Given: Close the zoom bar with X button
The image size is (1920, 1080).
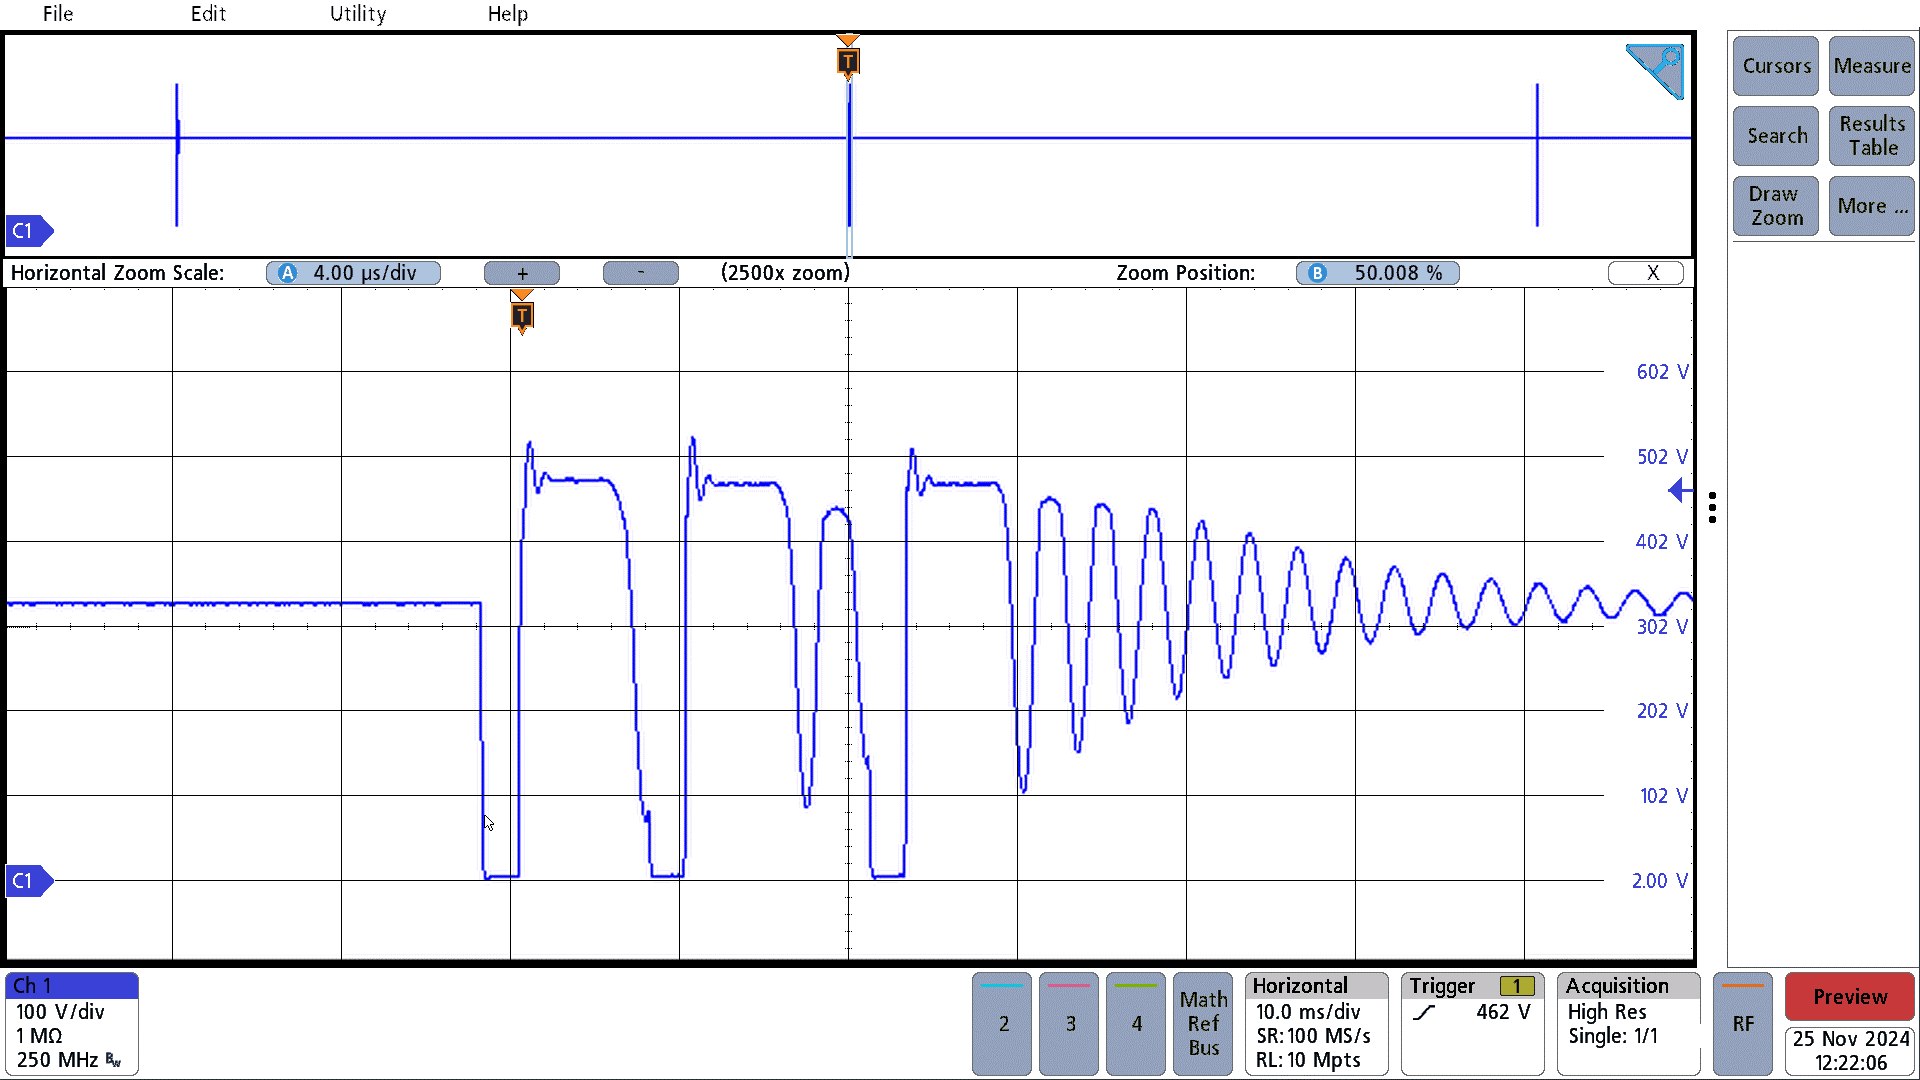Looking at the screenshot, I should 1646,273.
